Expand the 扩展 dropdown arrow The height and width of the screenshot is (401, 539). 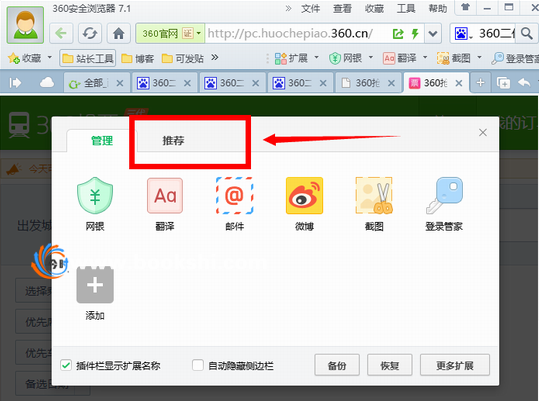tap(317, 57)
